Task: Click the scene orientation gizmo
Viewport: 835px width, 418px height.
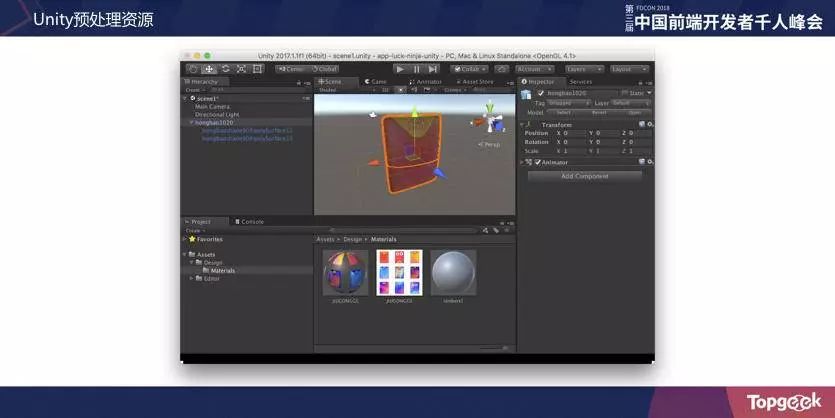Action: [490, 120]
